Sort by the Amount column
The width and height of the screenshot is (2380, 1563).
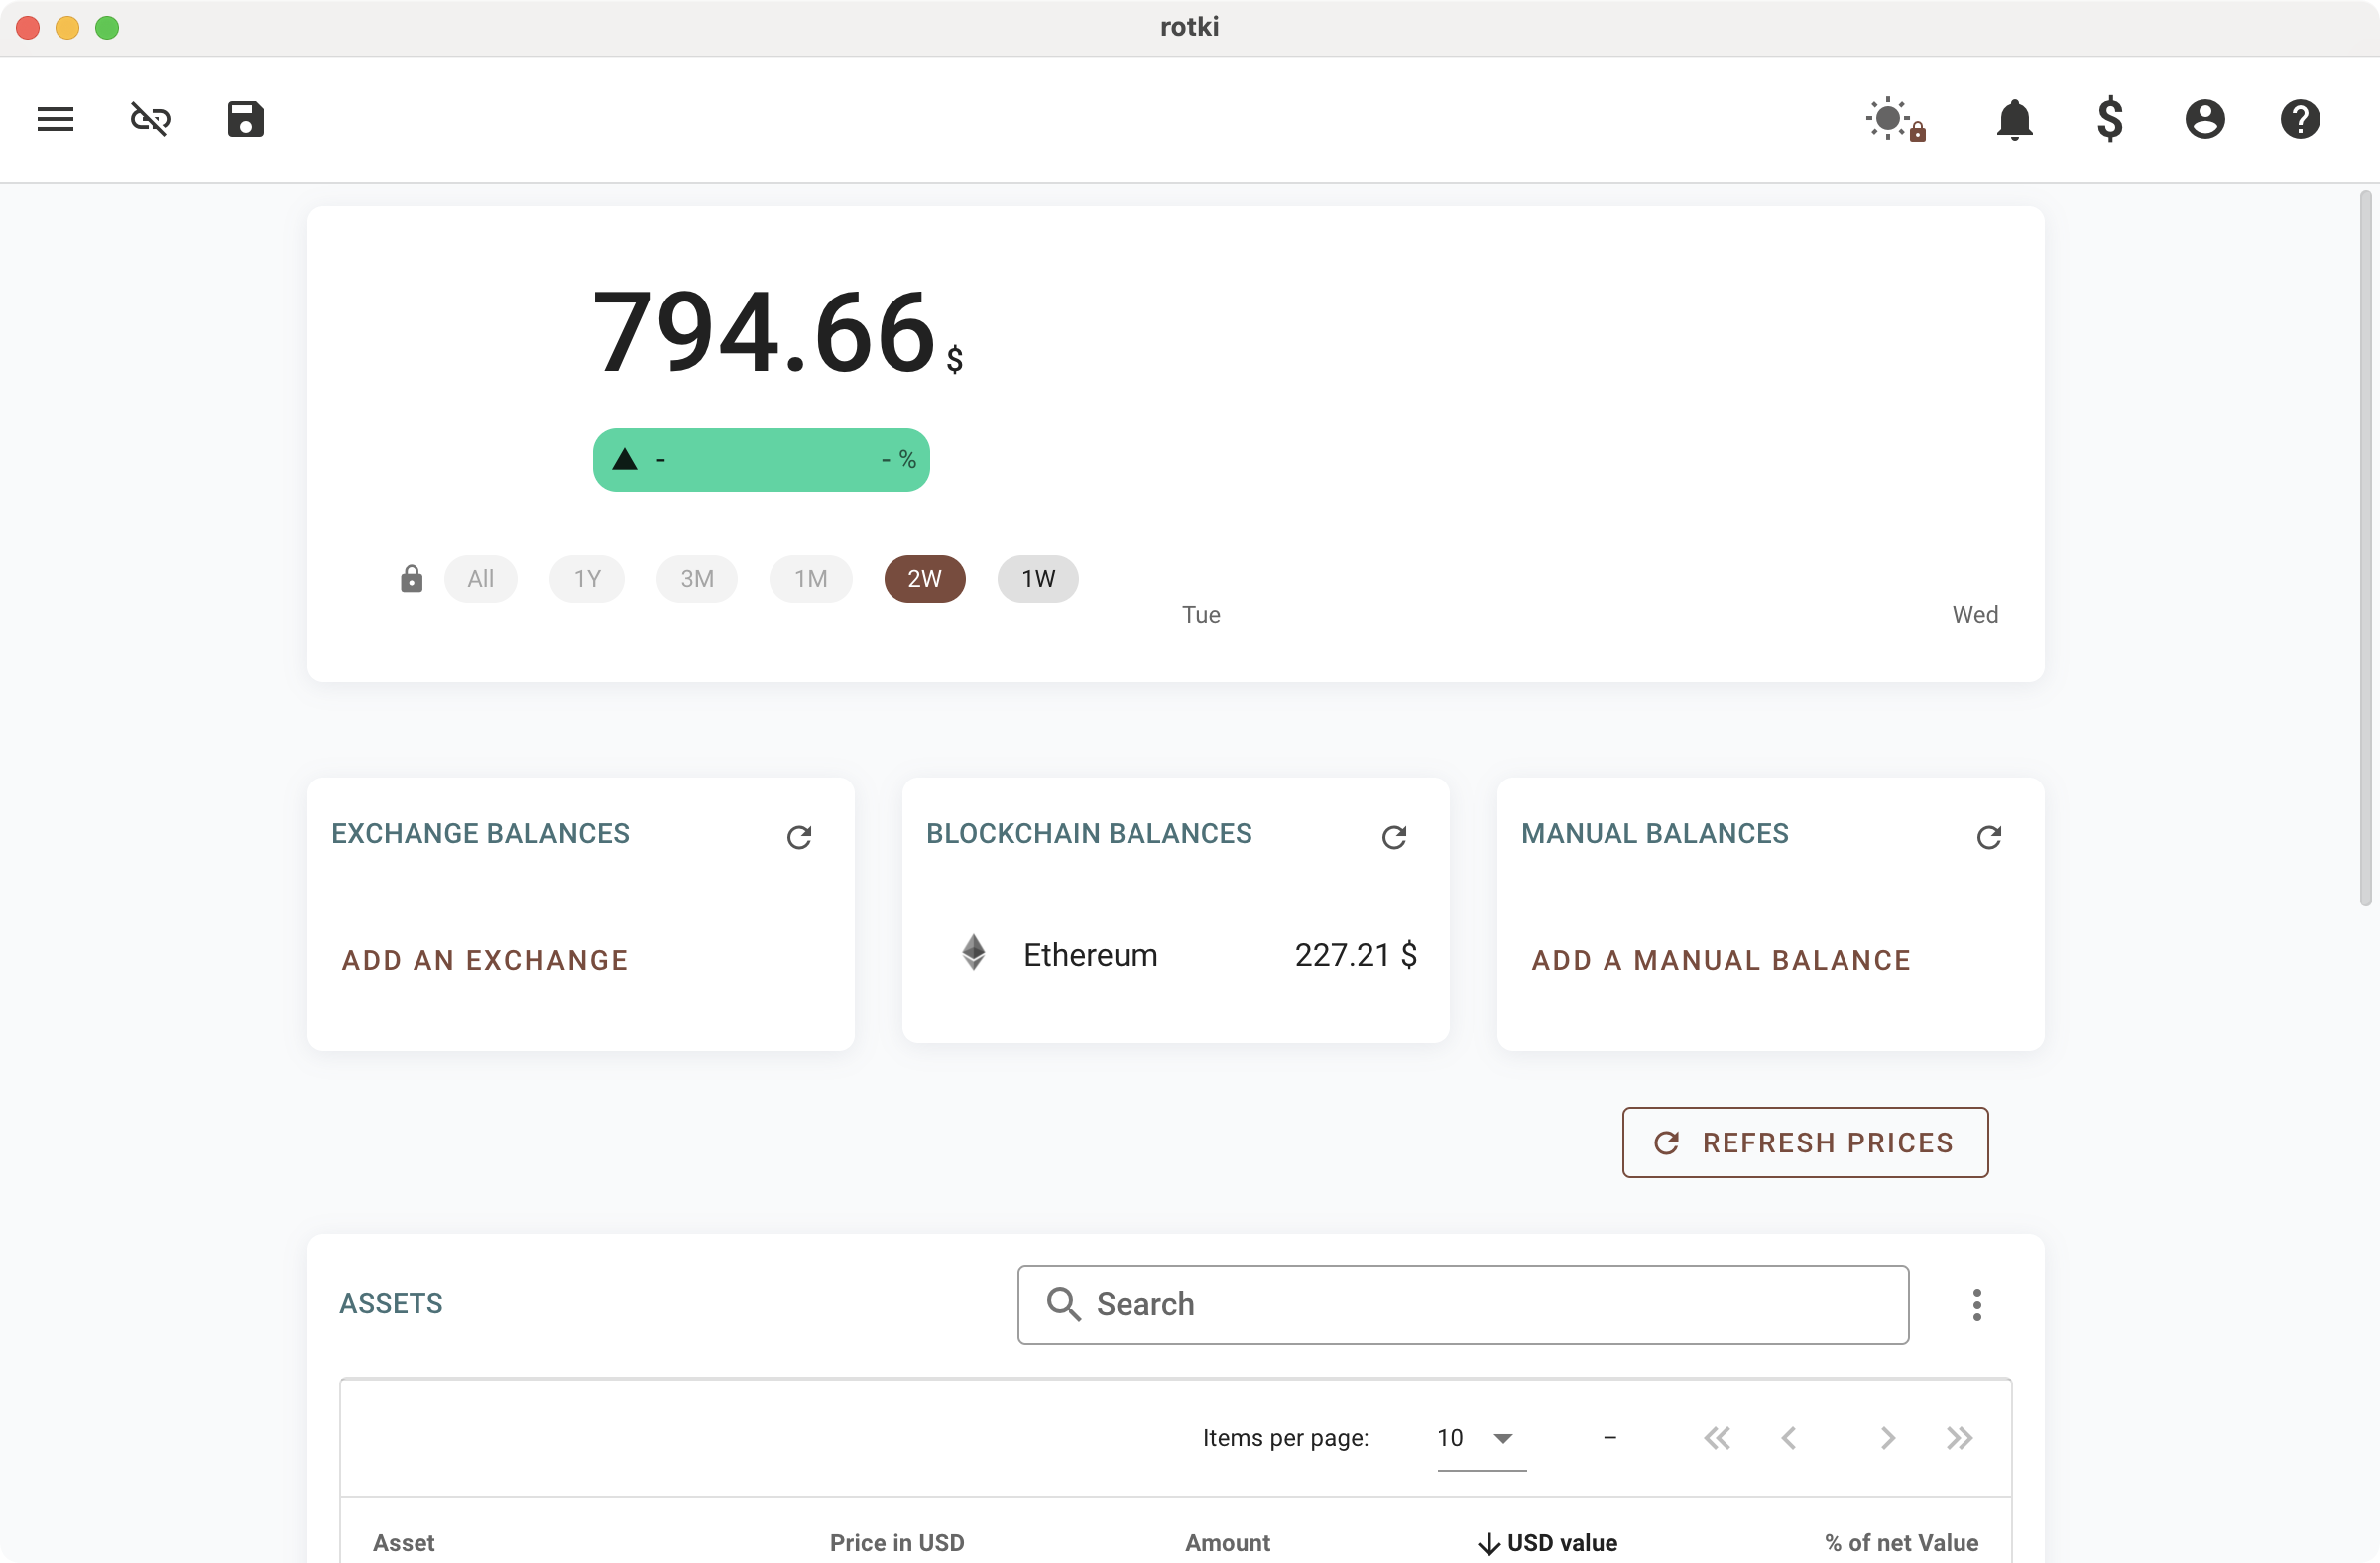[1227, 1542]
